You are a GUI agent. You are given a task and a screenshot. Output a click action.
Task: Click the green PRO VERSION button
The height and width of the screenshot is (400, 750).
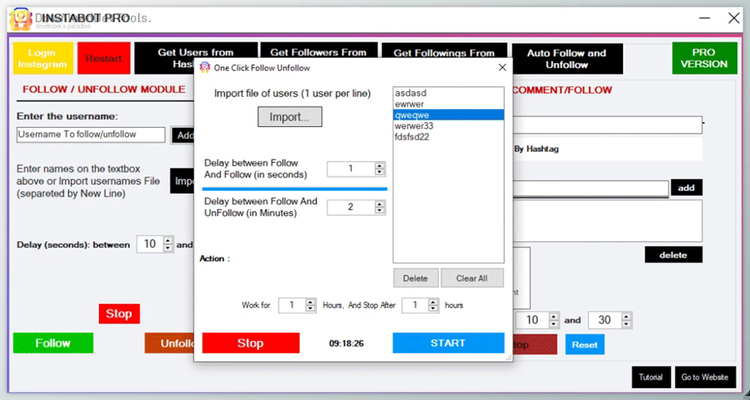pyautogui.click(x=704, y=58)
